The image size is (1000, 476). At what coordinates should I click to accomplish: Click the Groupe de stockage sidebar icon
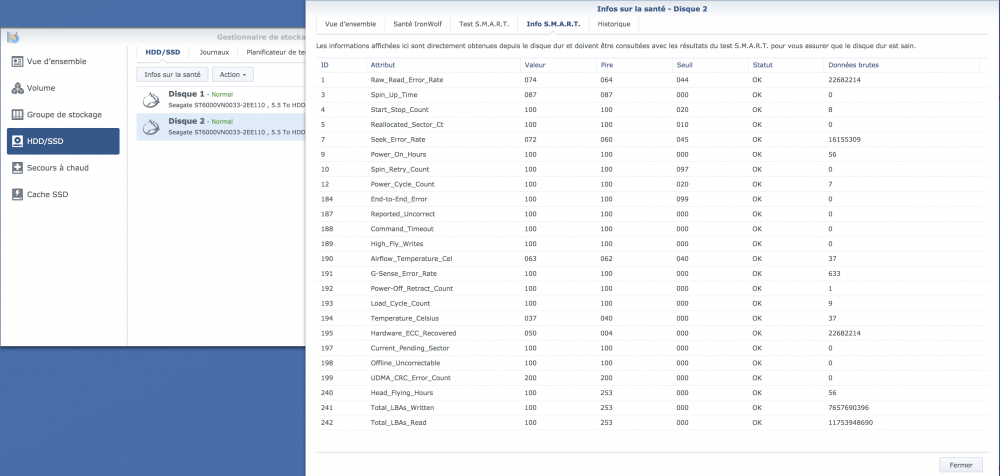pyautogui.click(x=18, y=114)
